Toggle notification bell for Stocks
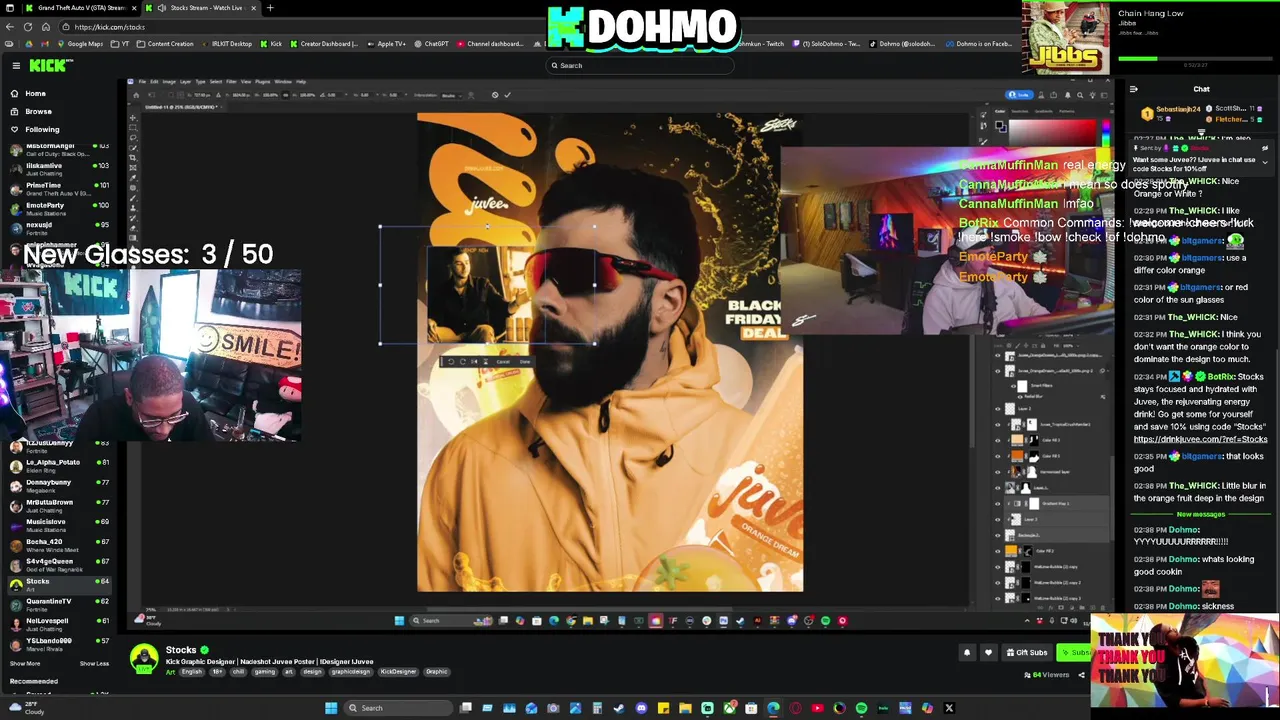This screenshot has height=720, width=1280. pyautogui.click(x=967, y=652)
